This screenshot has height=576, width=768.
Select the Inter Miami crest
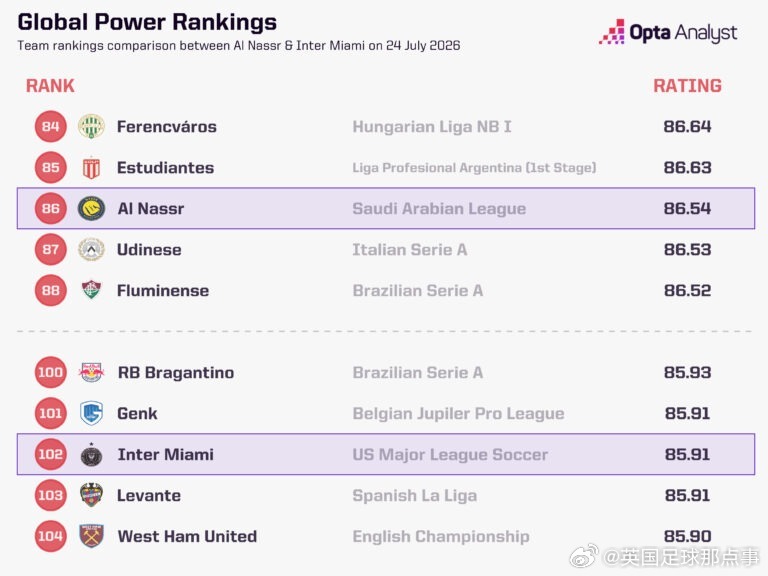coord(91,454)
